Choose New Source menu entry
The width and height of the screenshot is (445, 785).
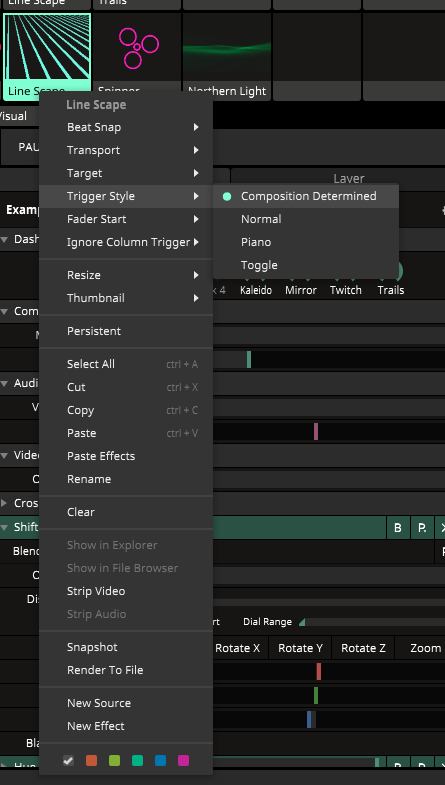coord(126,704)
